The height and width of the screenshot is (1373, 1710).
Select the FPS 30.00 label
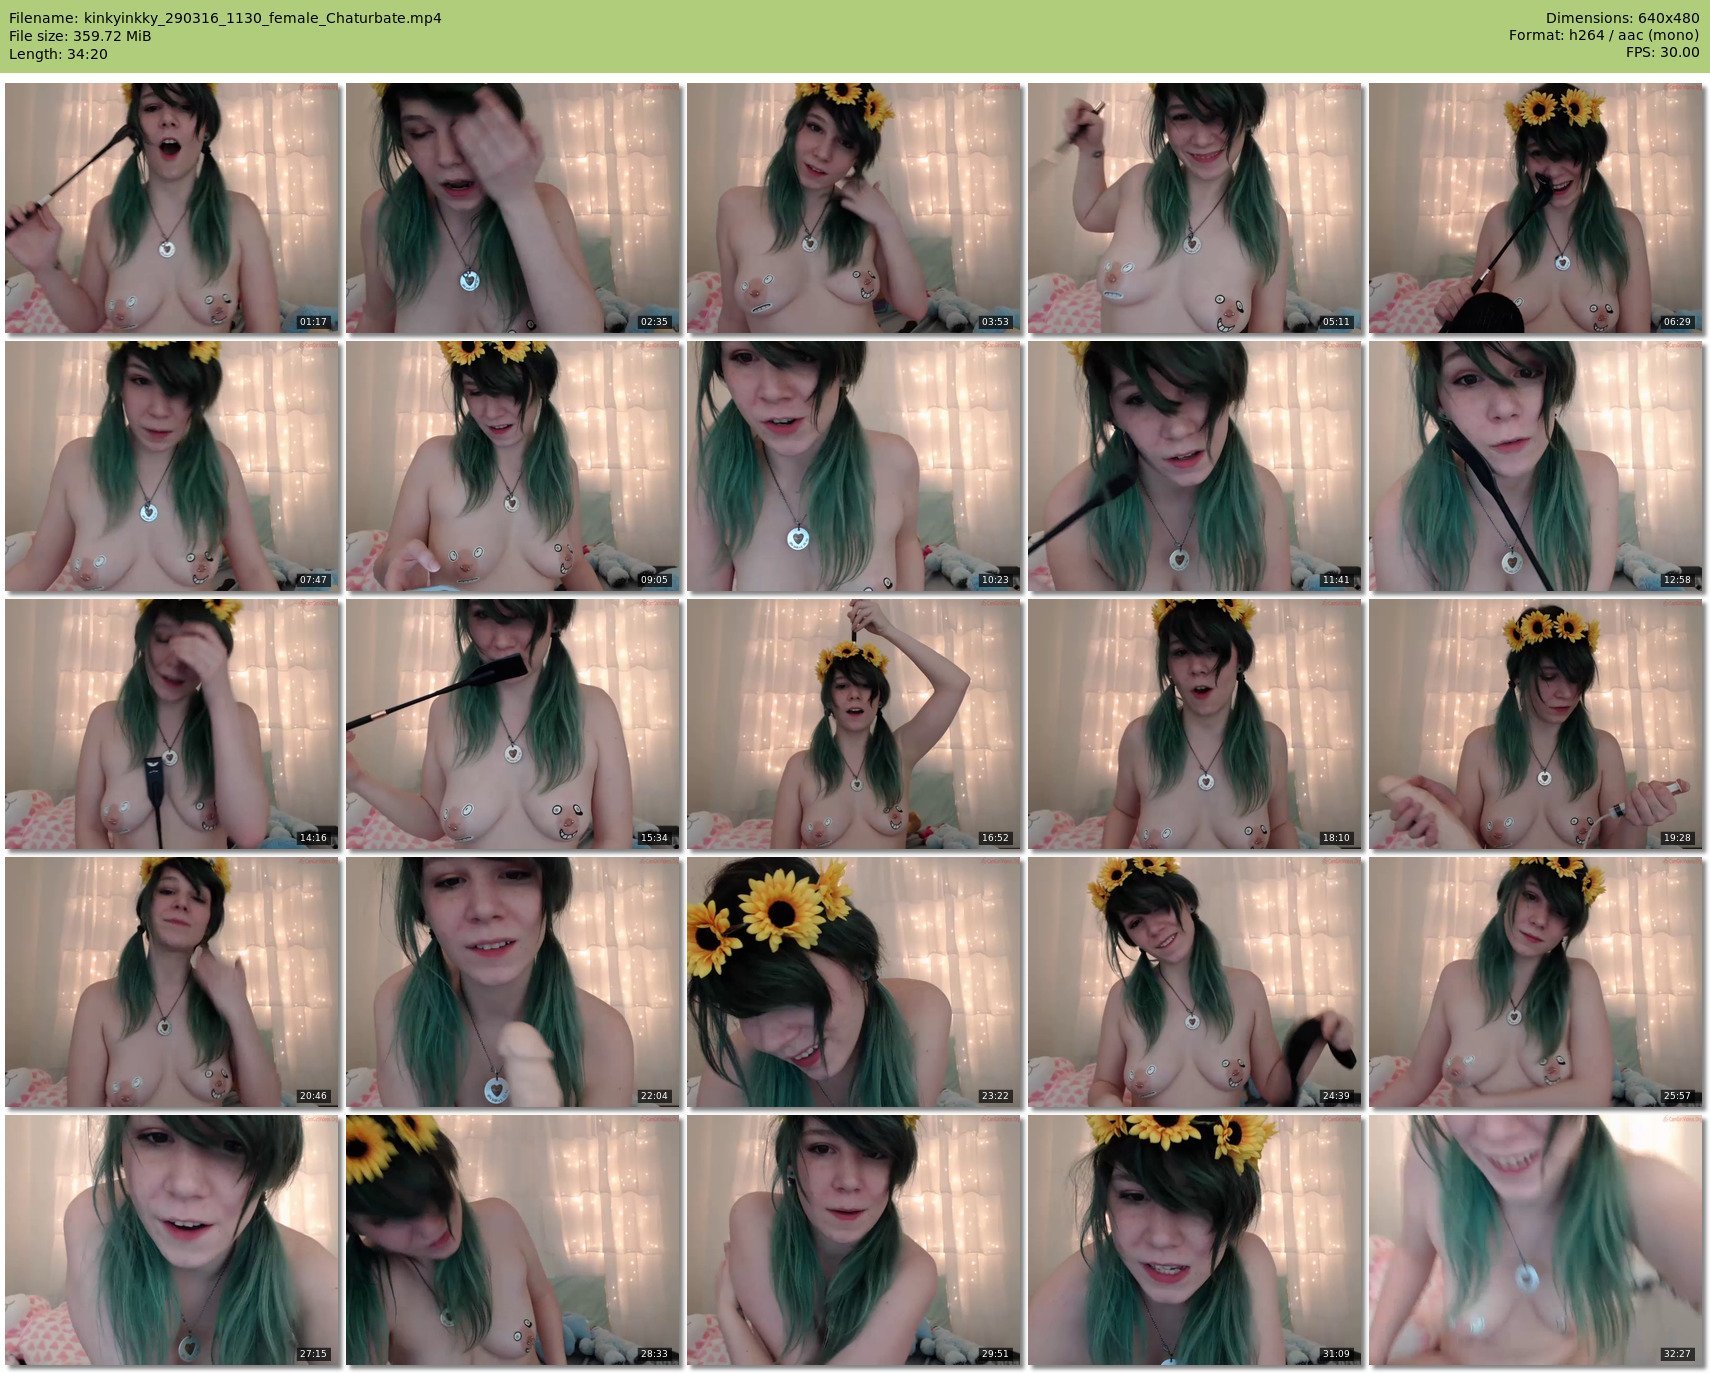(x=1662, y=53)
